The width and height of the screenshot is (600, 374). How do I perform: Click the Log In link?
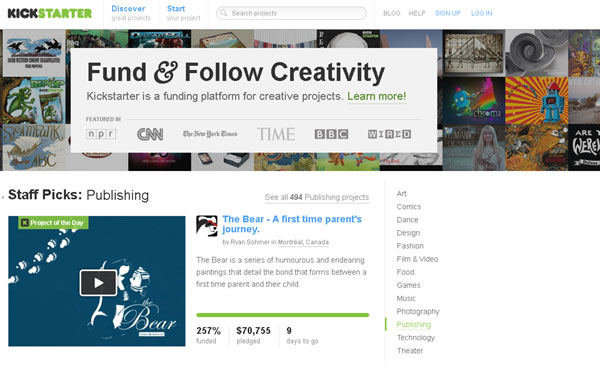coord(481,13)
